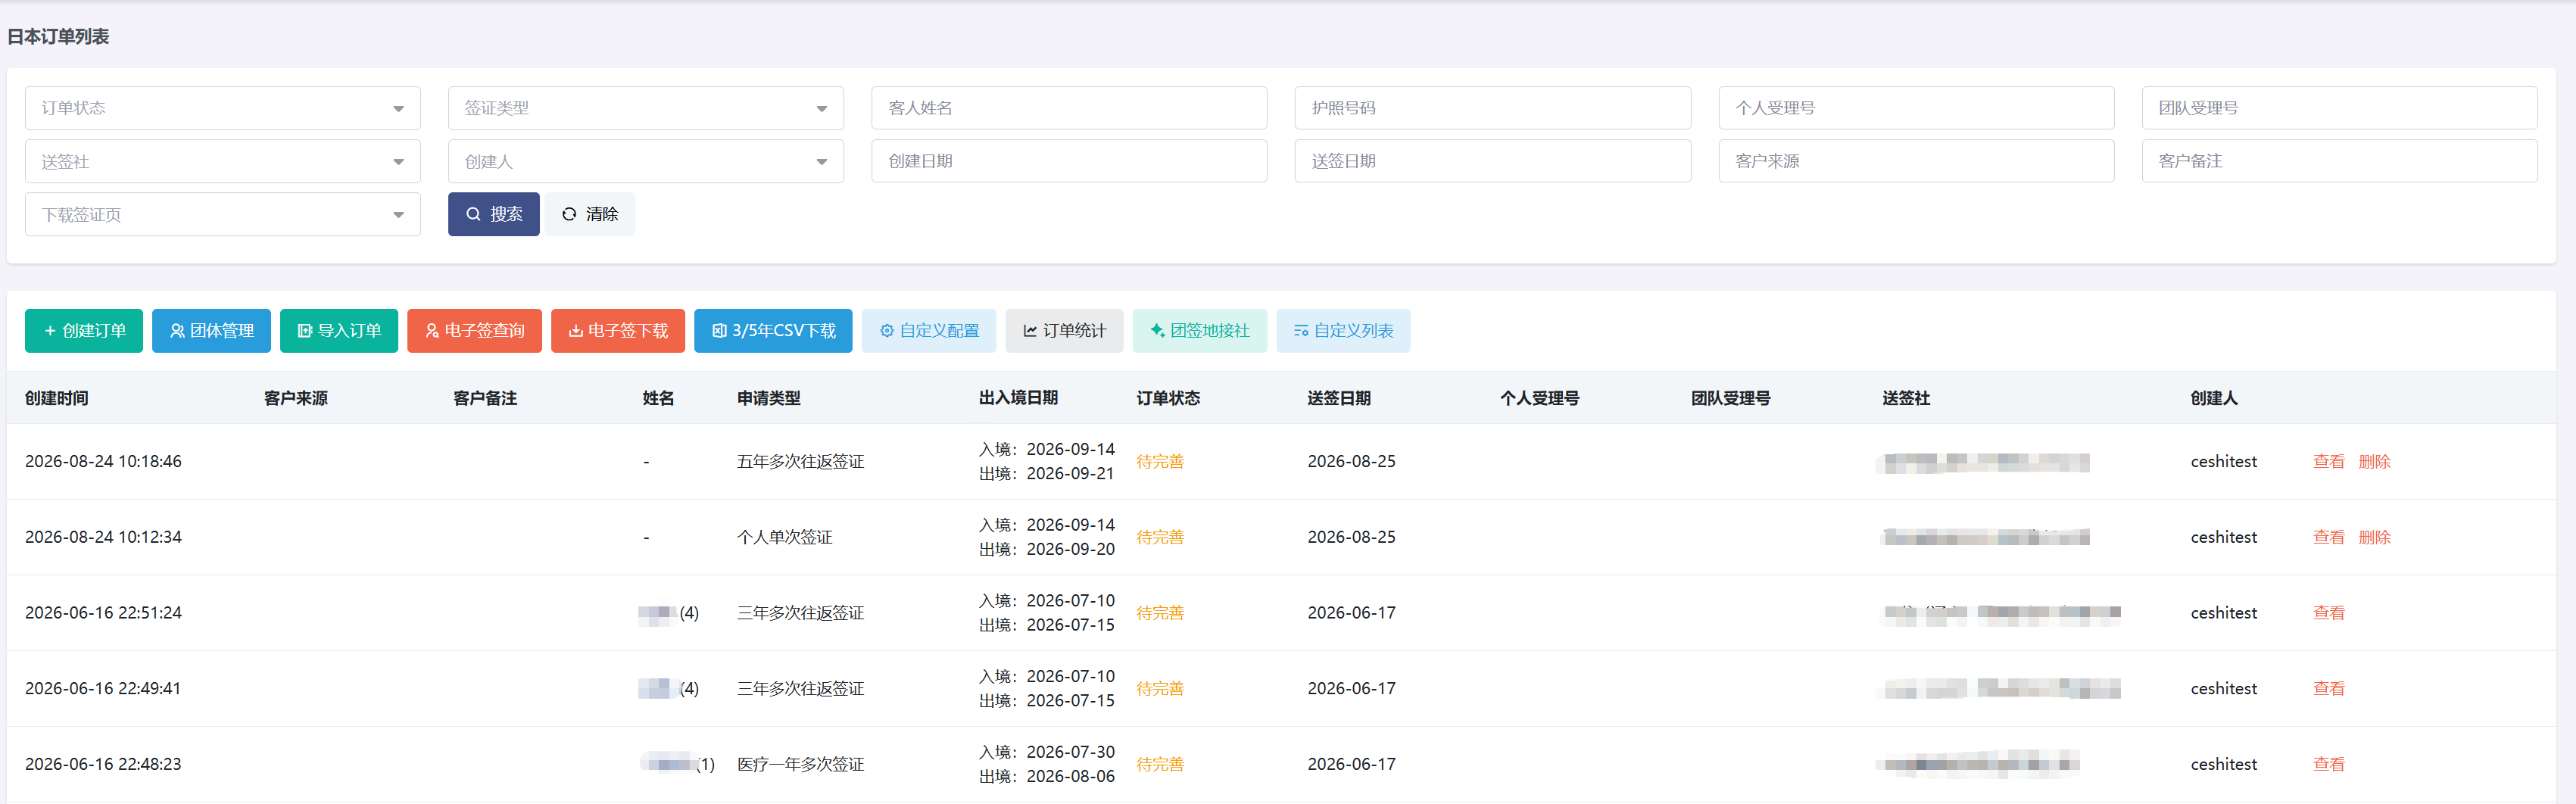Image resolution: width=2576 pixels, height=804 pixels.
Task: Click the 团签地接社 button
Action: coord(1200,331)
